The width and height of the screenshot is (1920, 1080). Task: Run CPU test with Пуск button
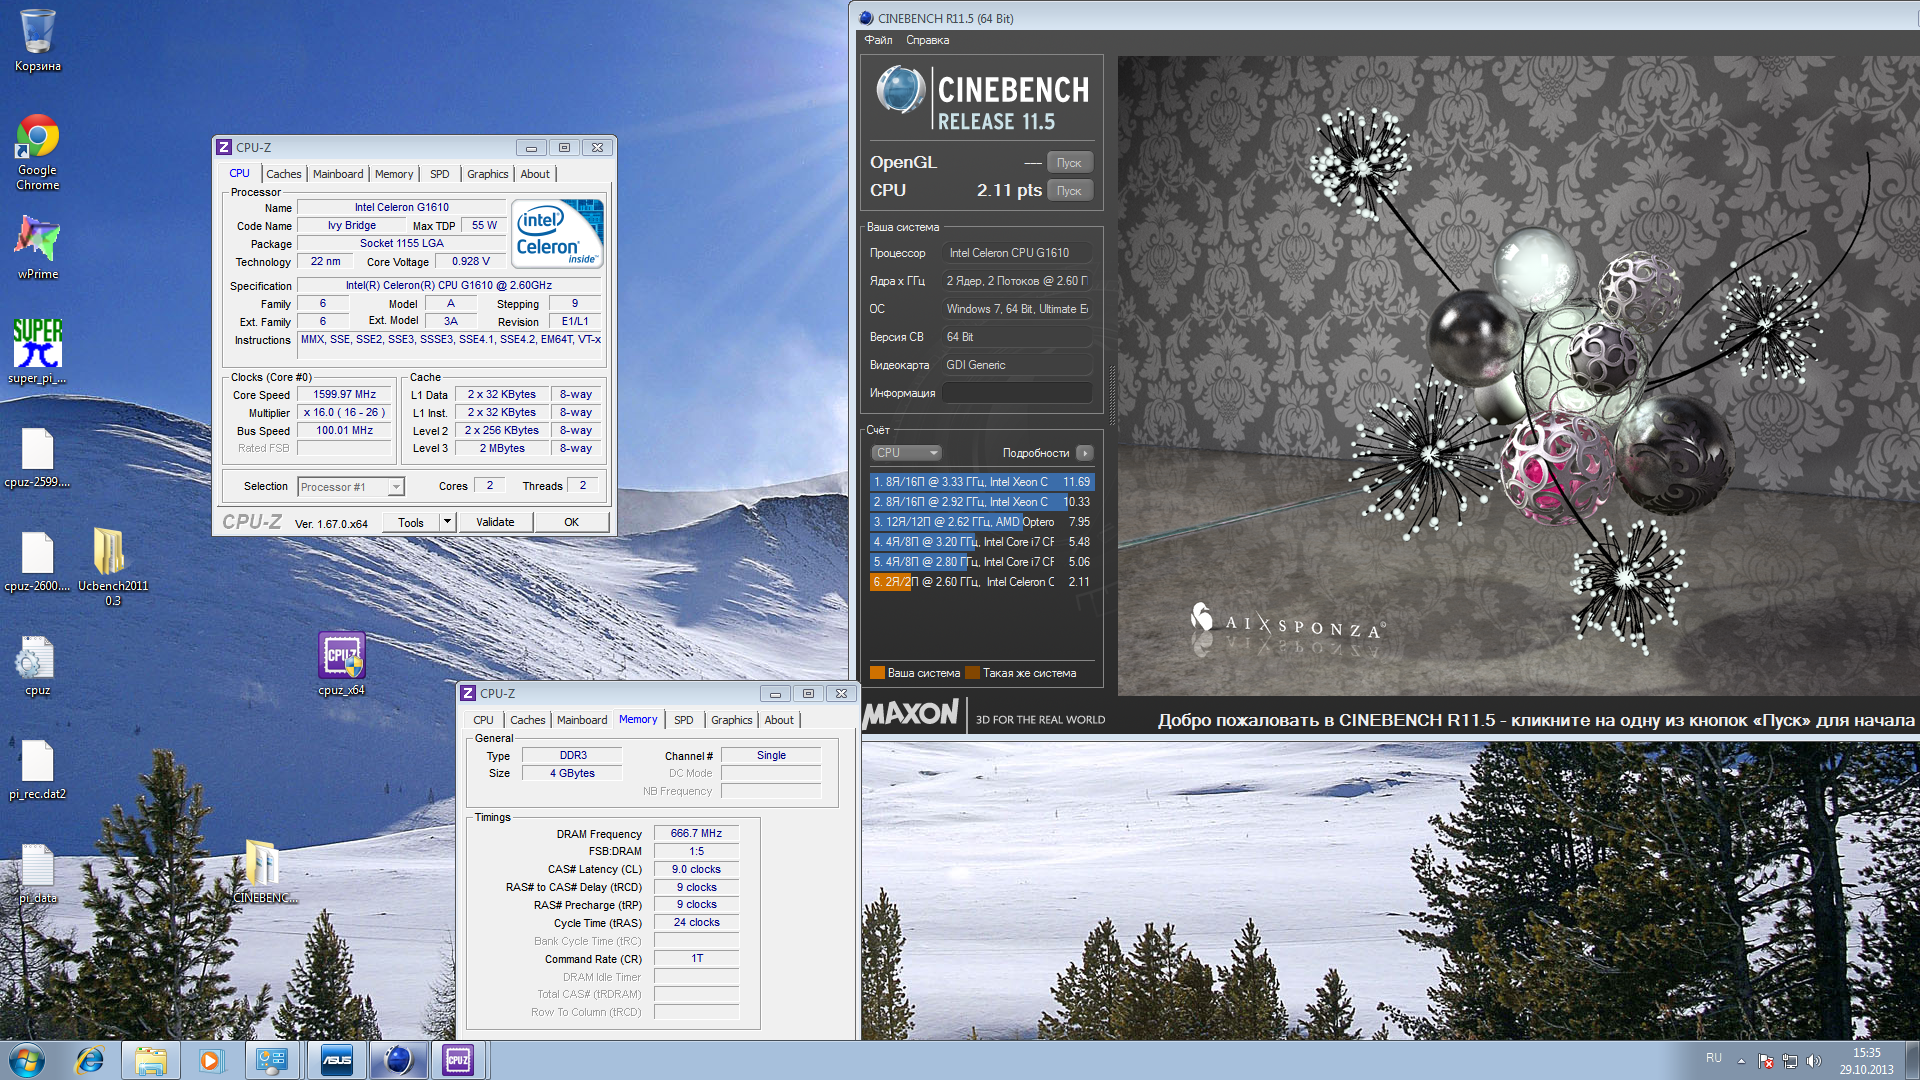pyautogui.click(x=1069, y=191)
